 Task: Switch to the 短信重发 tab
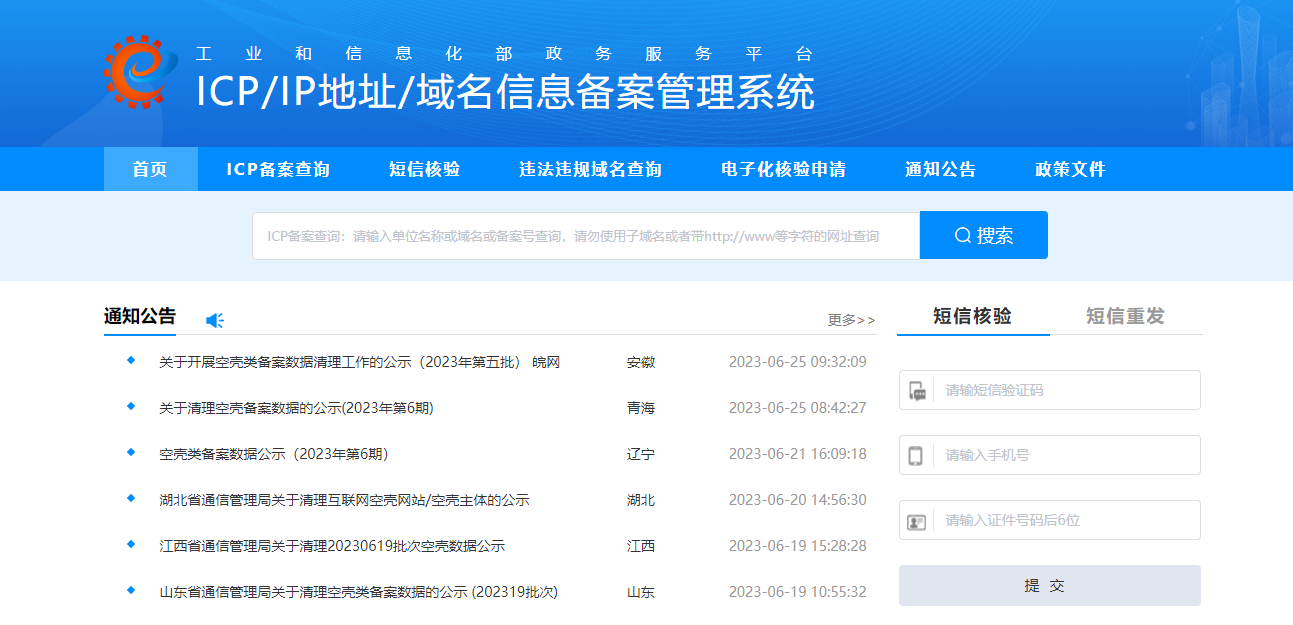pos(1125,316)
